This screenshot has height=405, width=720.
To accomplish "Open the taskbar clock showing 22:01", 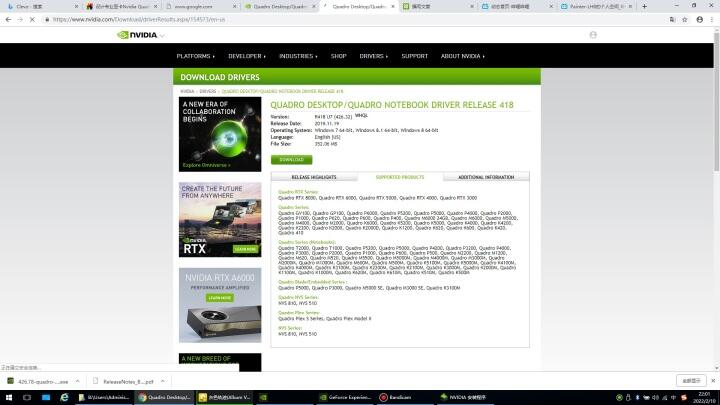I will (705, 398).
